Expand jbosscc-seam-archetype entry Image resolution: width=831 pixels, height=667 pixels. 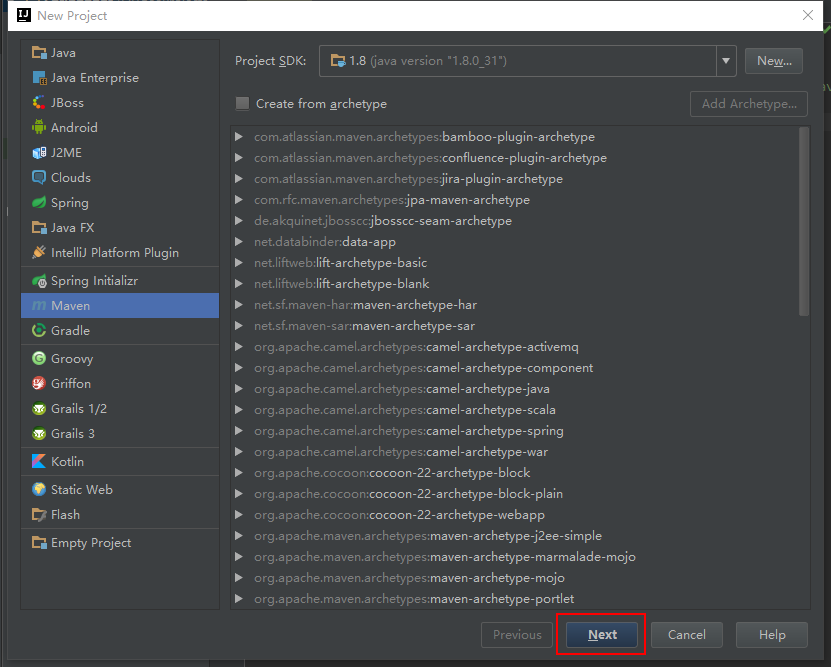pyautogui.click(x=239, y=221)
